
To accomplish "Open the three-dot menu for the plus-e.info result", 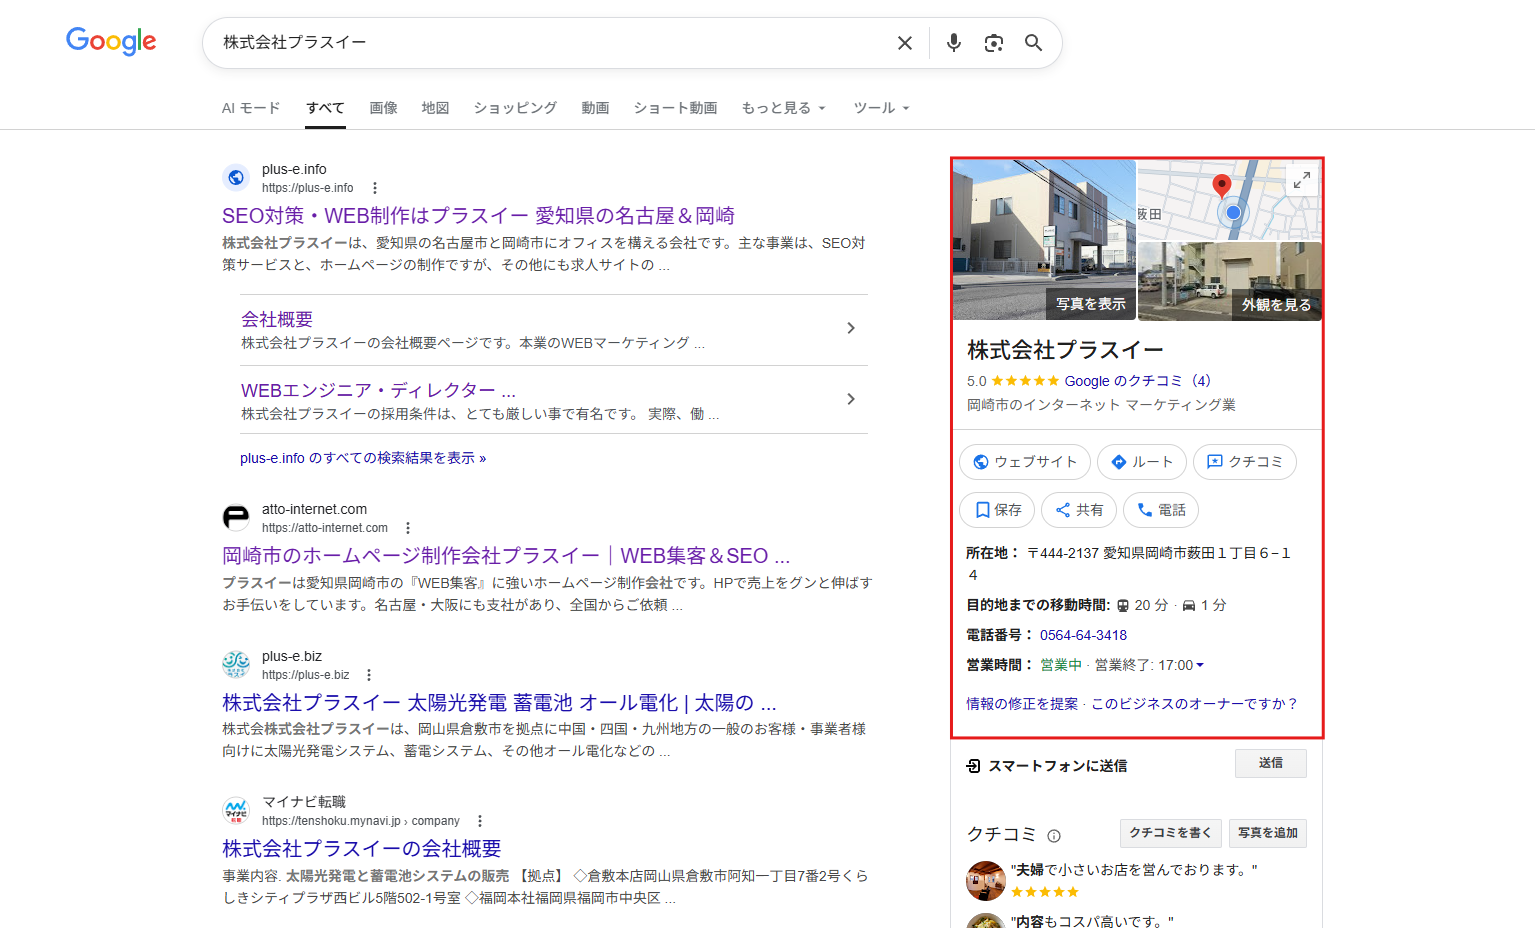I will 375,188.
